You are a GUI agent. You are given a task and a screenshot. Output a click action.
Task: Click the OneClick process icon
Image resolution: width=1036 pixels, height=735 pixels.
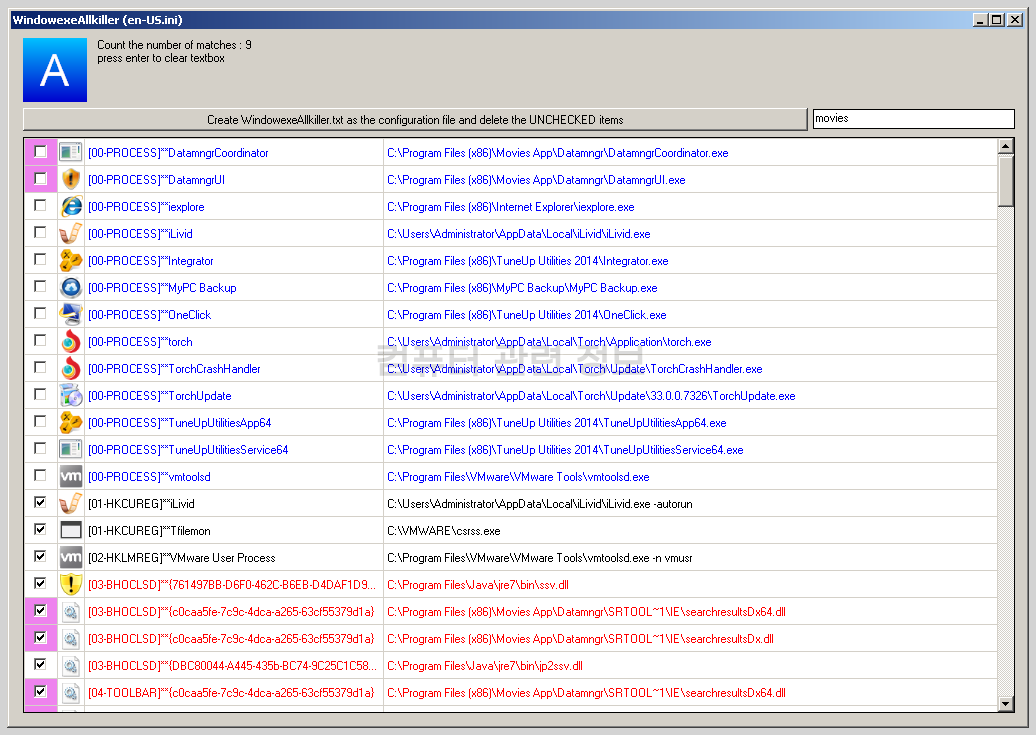click(x=71, y=315)
